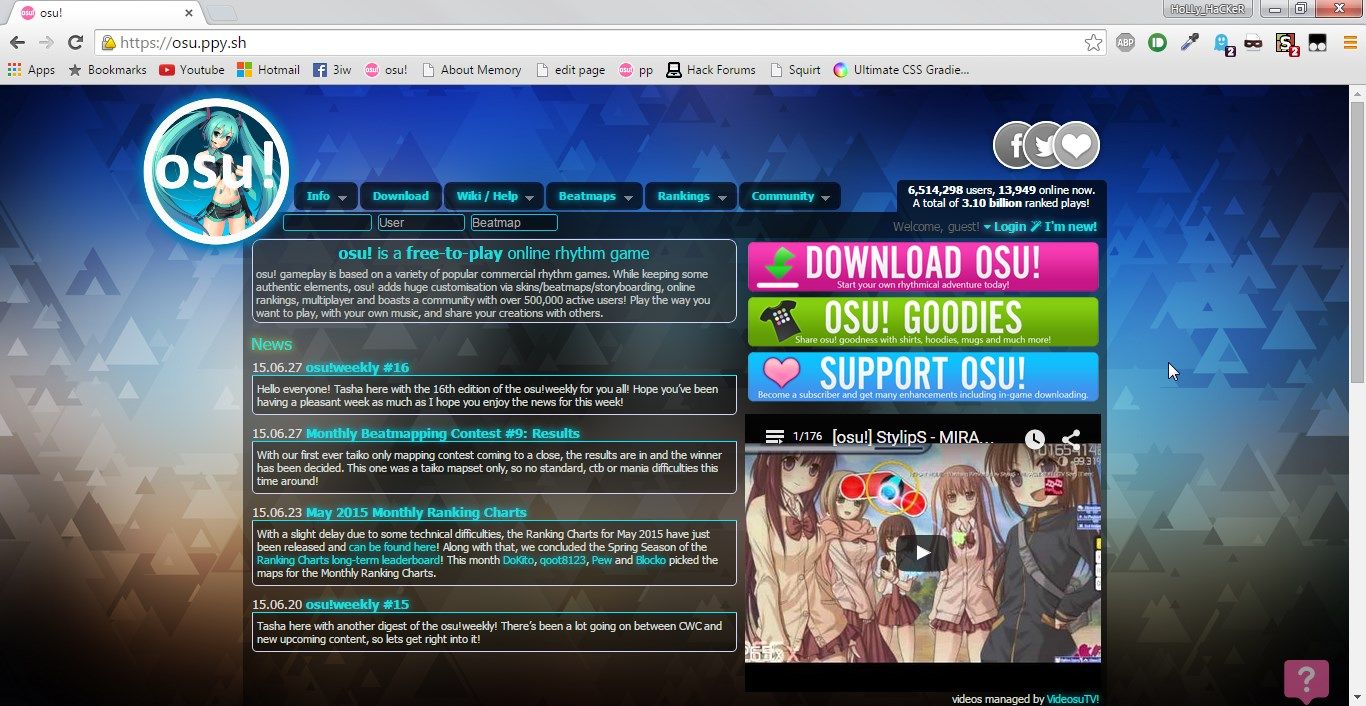Viewport: 1366px width, 706px height.
Task: Click the heart support icon in header
Action: point(1077,145)
